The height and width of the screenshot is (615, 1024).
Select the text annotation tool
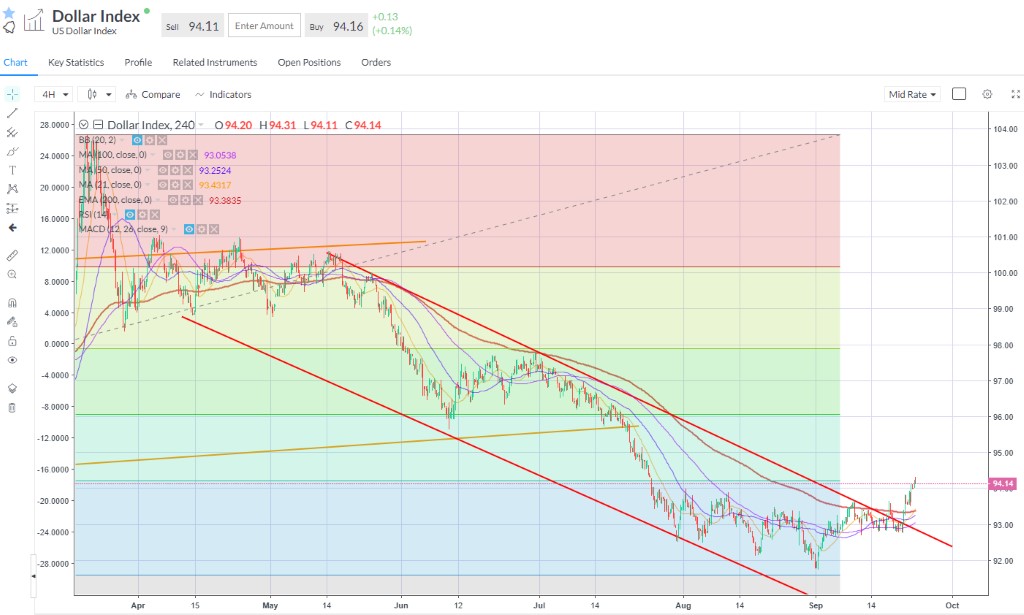12,170
